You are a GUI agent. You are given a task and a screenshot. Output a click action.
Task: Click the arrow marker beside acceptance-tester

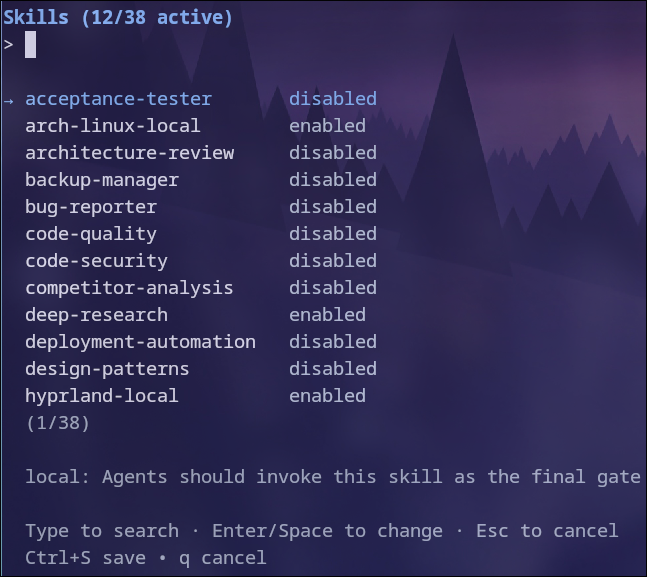coord(9,100)
